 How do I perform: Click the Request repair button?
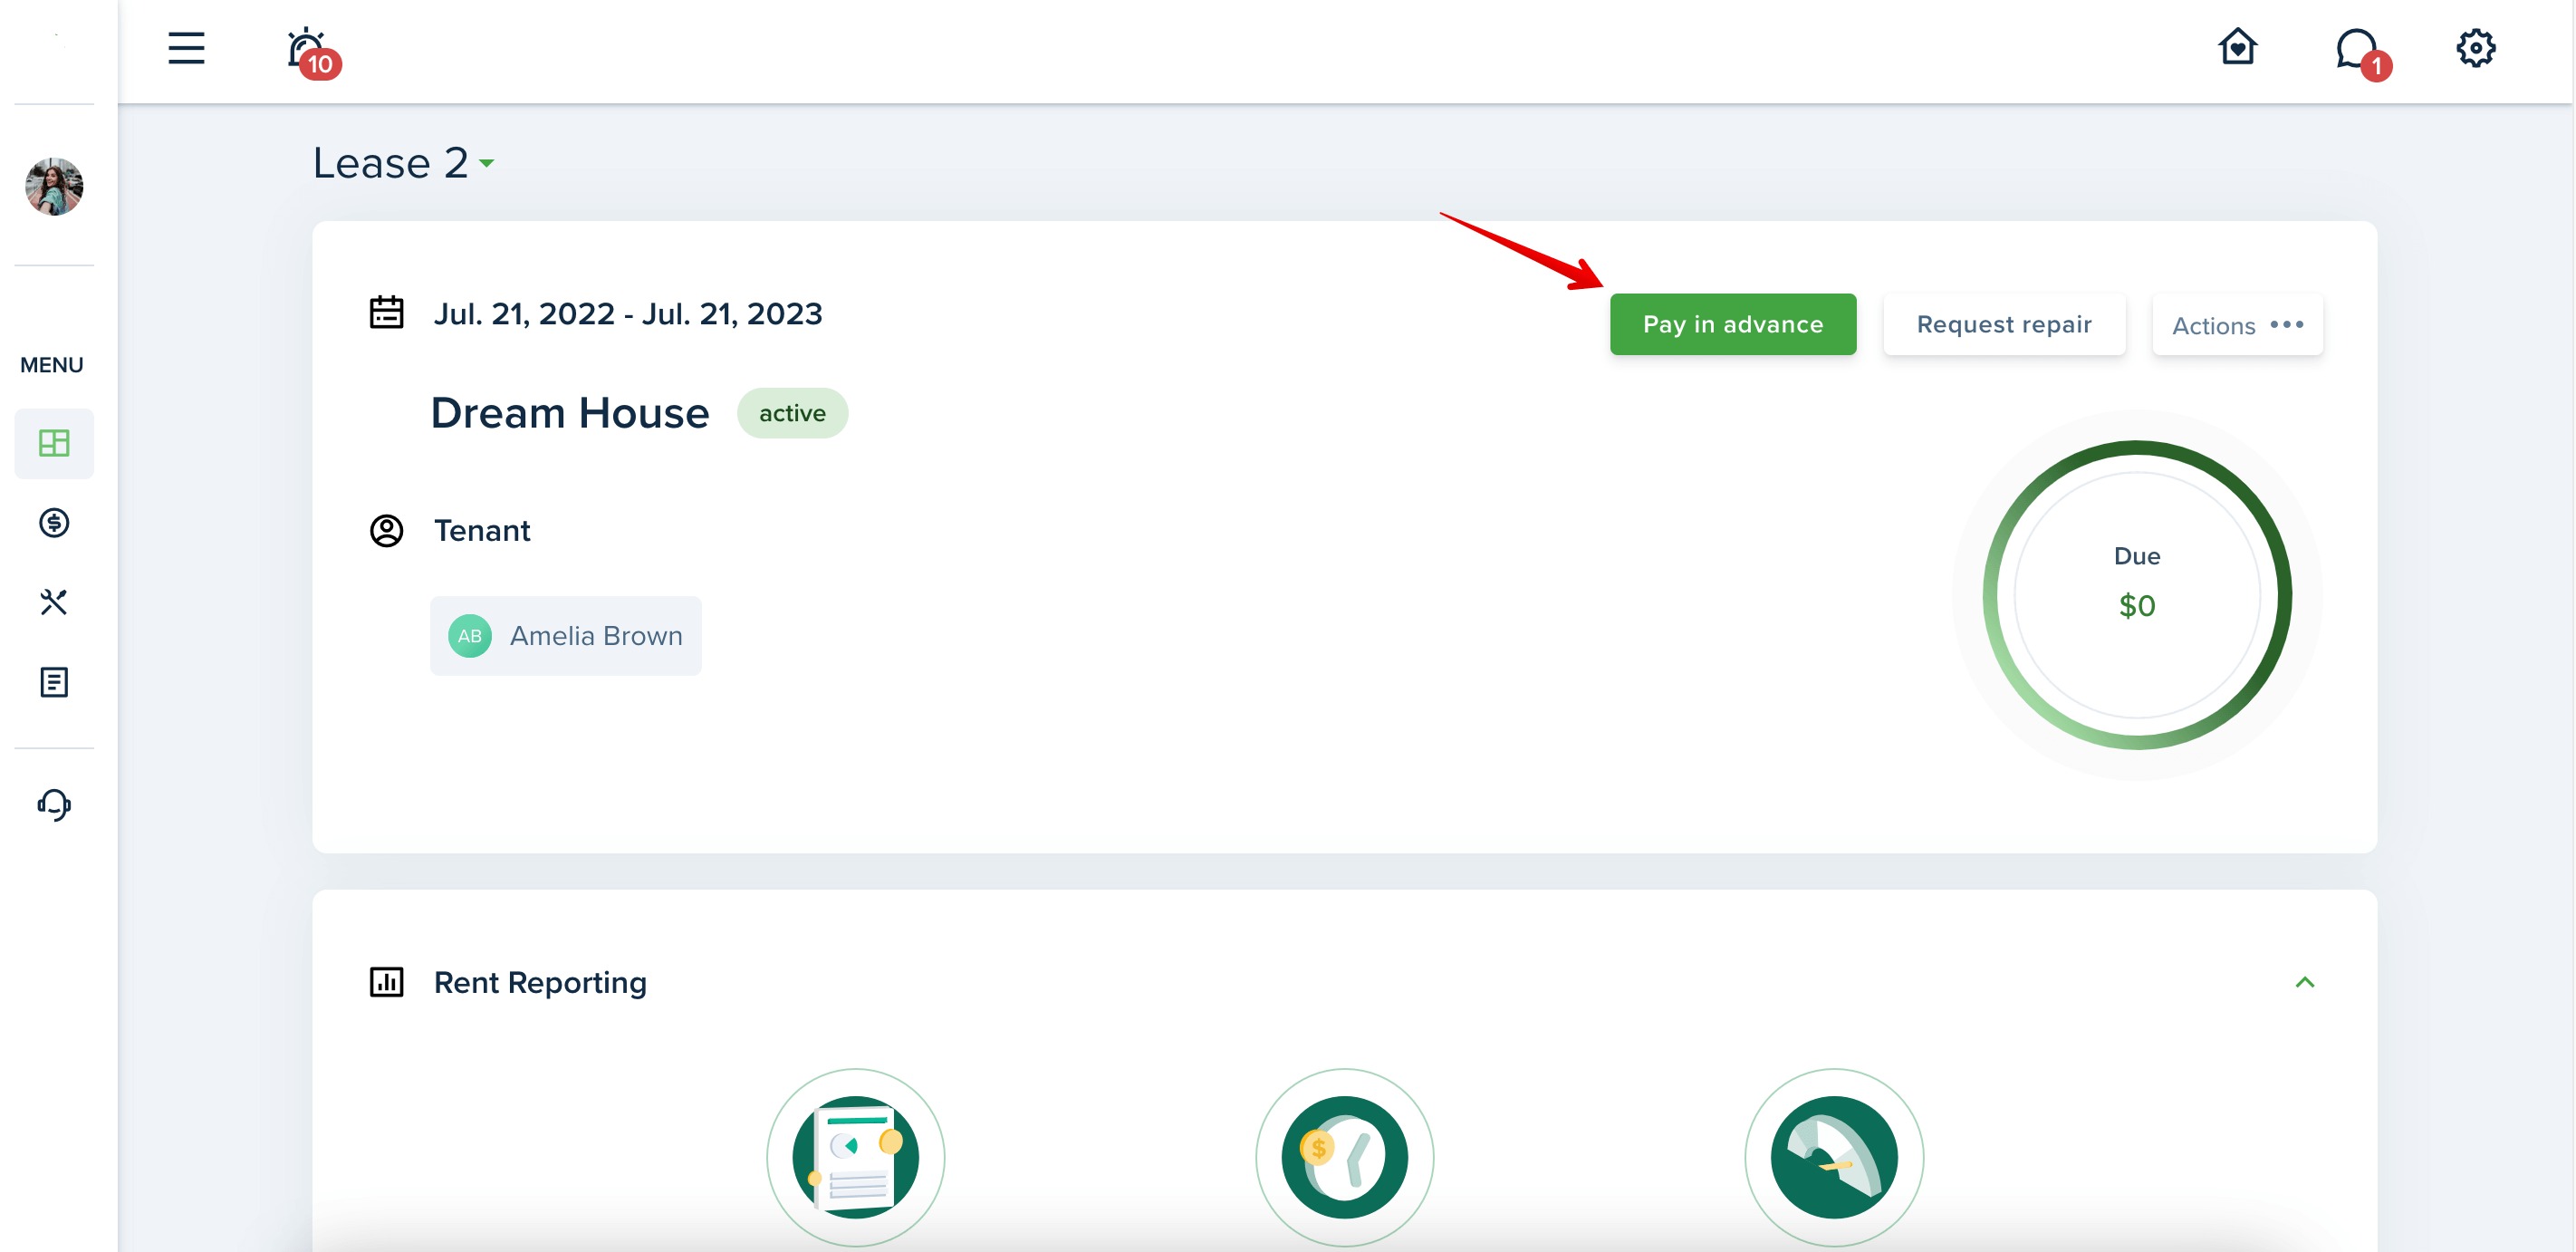[2004, 324]
